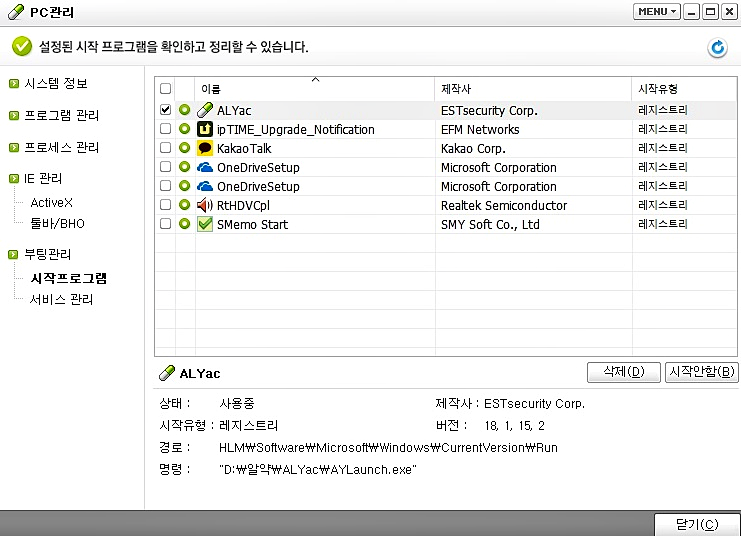Open 시스템 정보 section

pyautogui.click(x=56, y=84)
